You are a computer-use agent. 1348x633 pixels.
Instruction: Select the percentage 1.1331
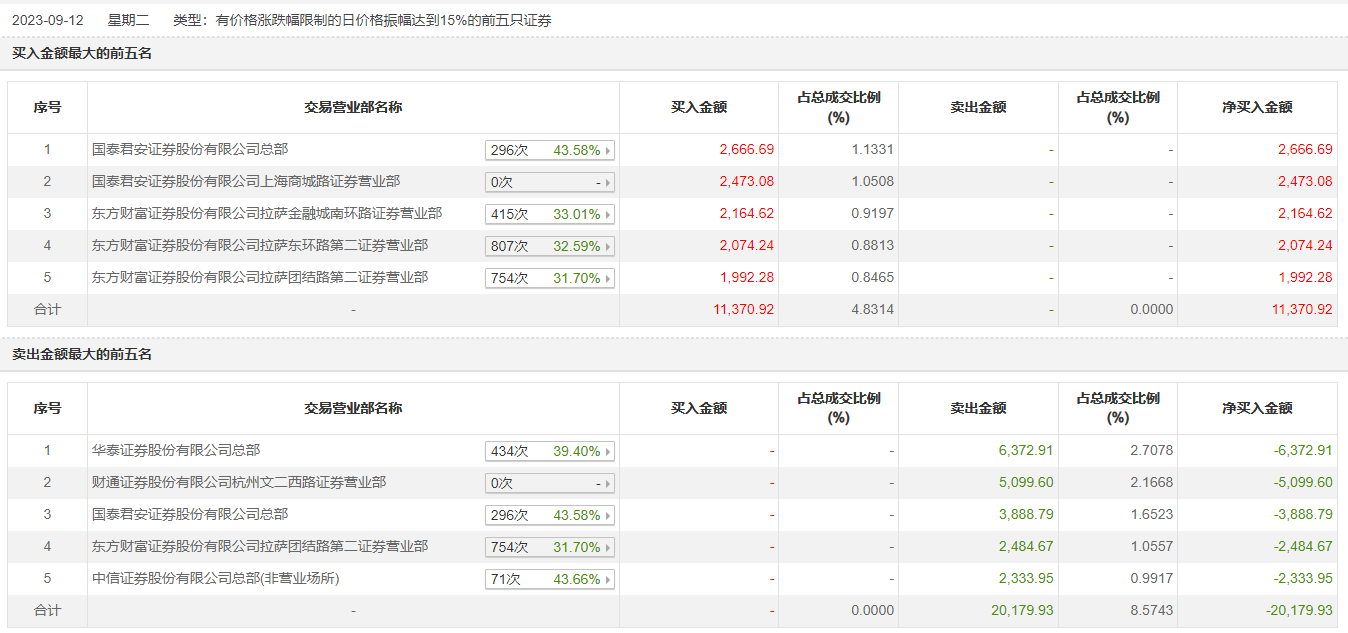(x=873, y=150)
